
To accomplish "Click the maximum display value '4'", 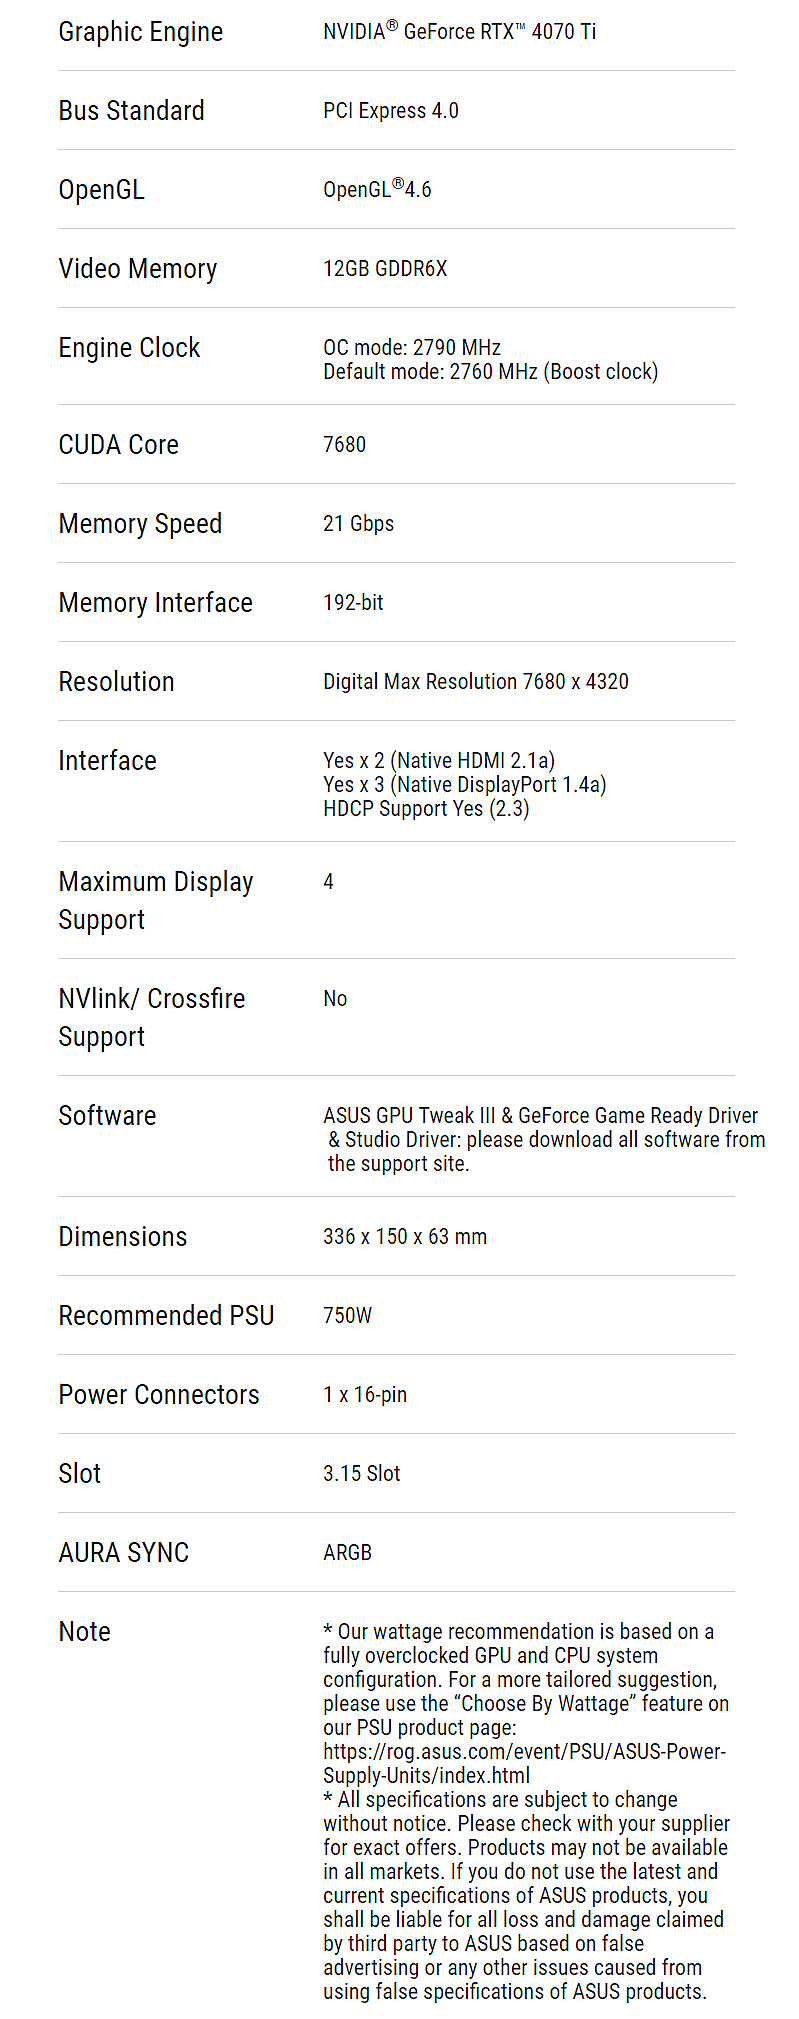I will pos(328,881).
